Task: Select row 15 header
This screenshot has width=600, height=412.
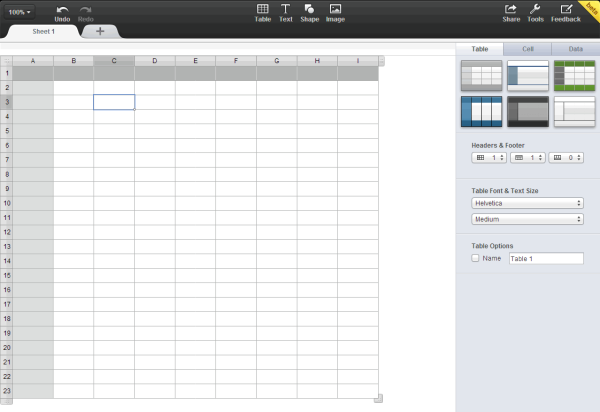Action: (x=7, y=275)
